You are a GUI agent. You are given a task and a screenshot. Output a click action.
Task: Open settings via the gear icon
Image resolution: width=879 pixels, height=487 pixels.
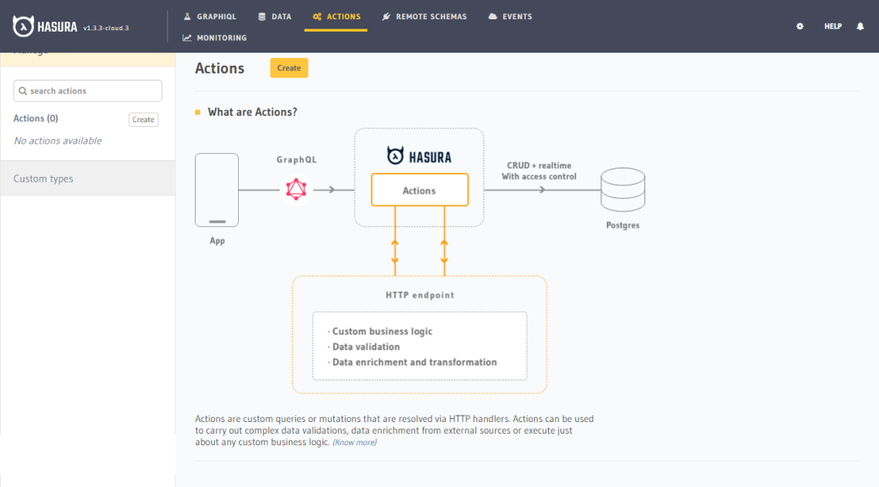point(800,26)
